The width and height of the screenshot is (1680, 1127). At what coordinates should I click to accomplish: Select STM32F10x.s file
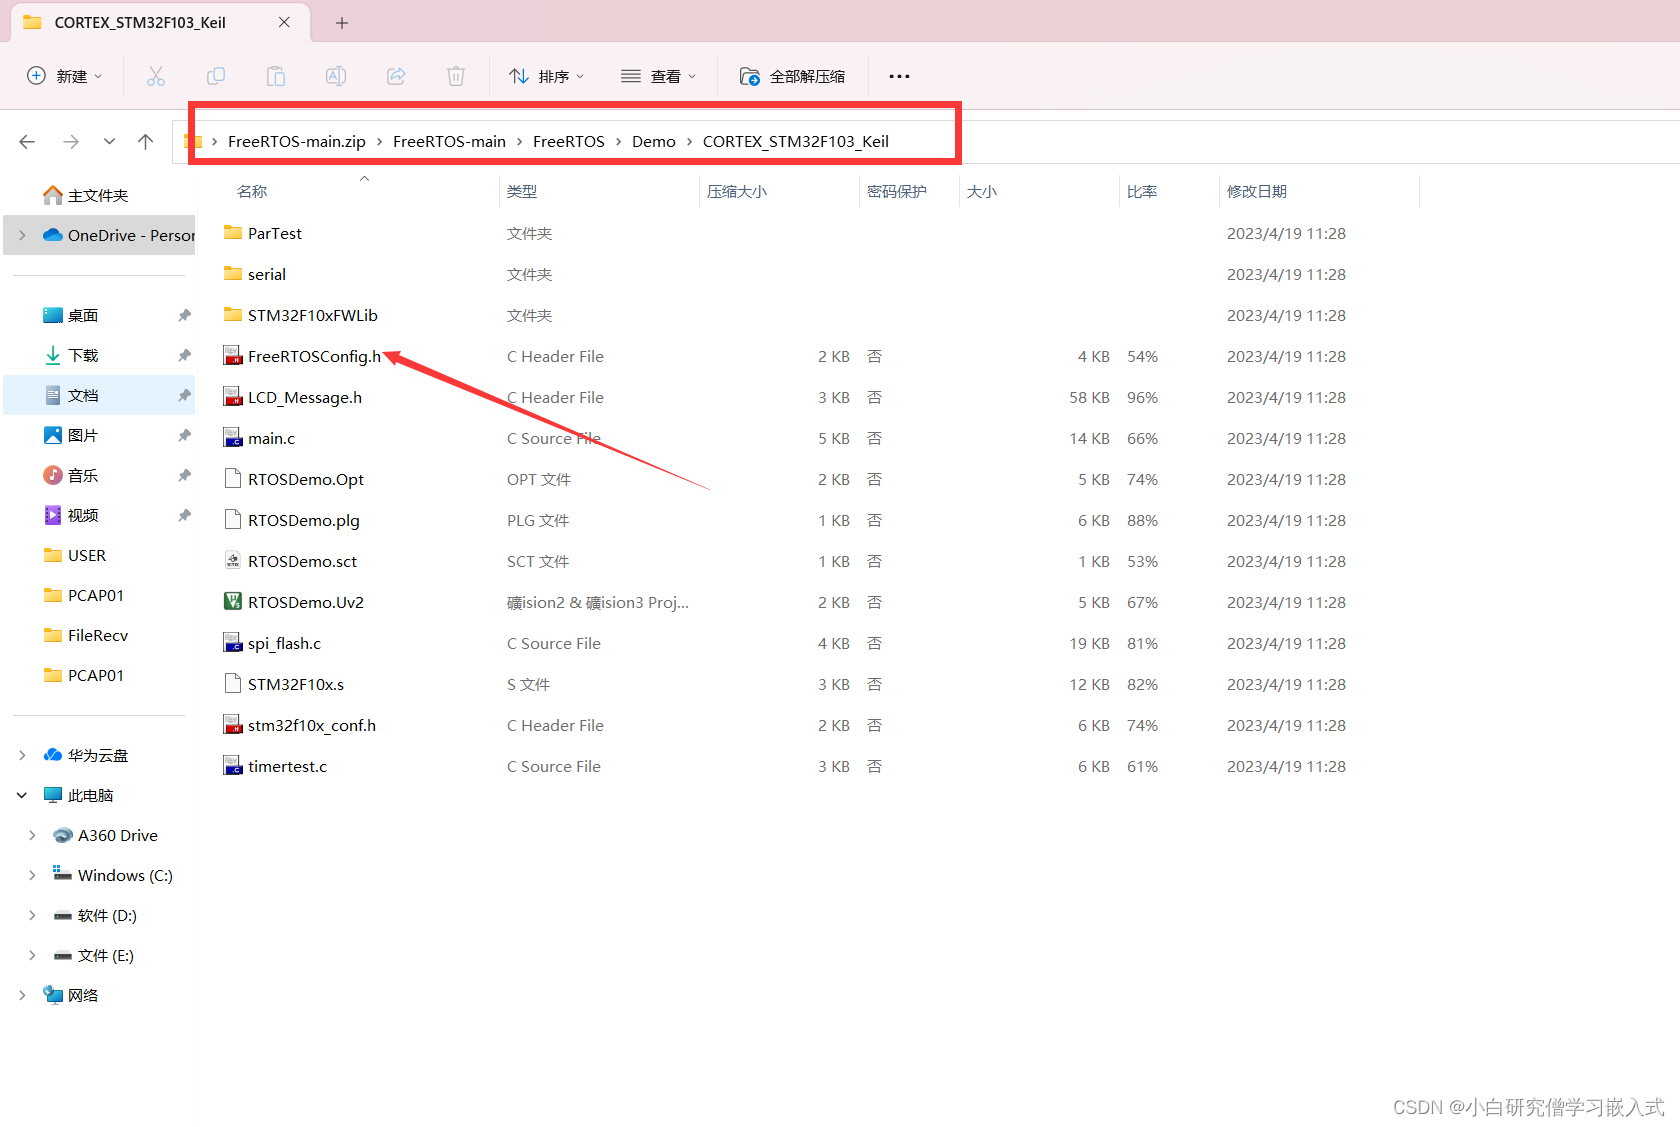tap(296, 684)
